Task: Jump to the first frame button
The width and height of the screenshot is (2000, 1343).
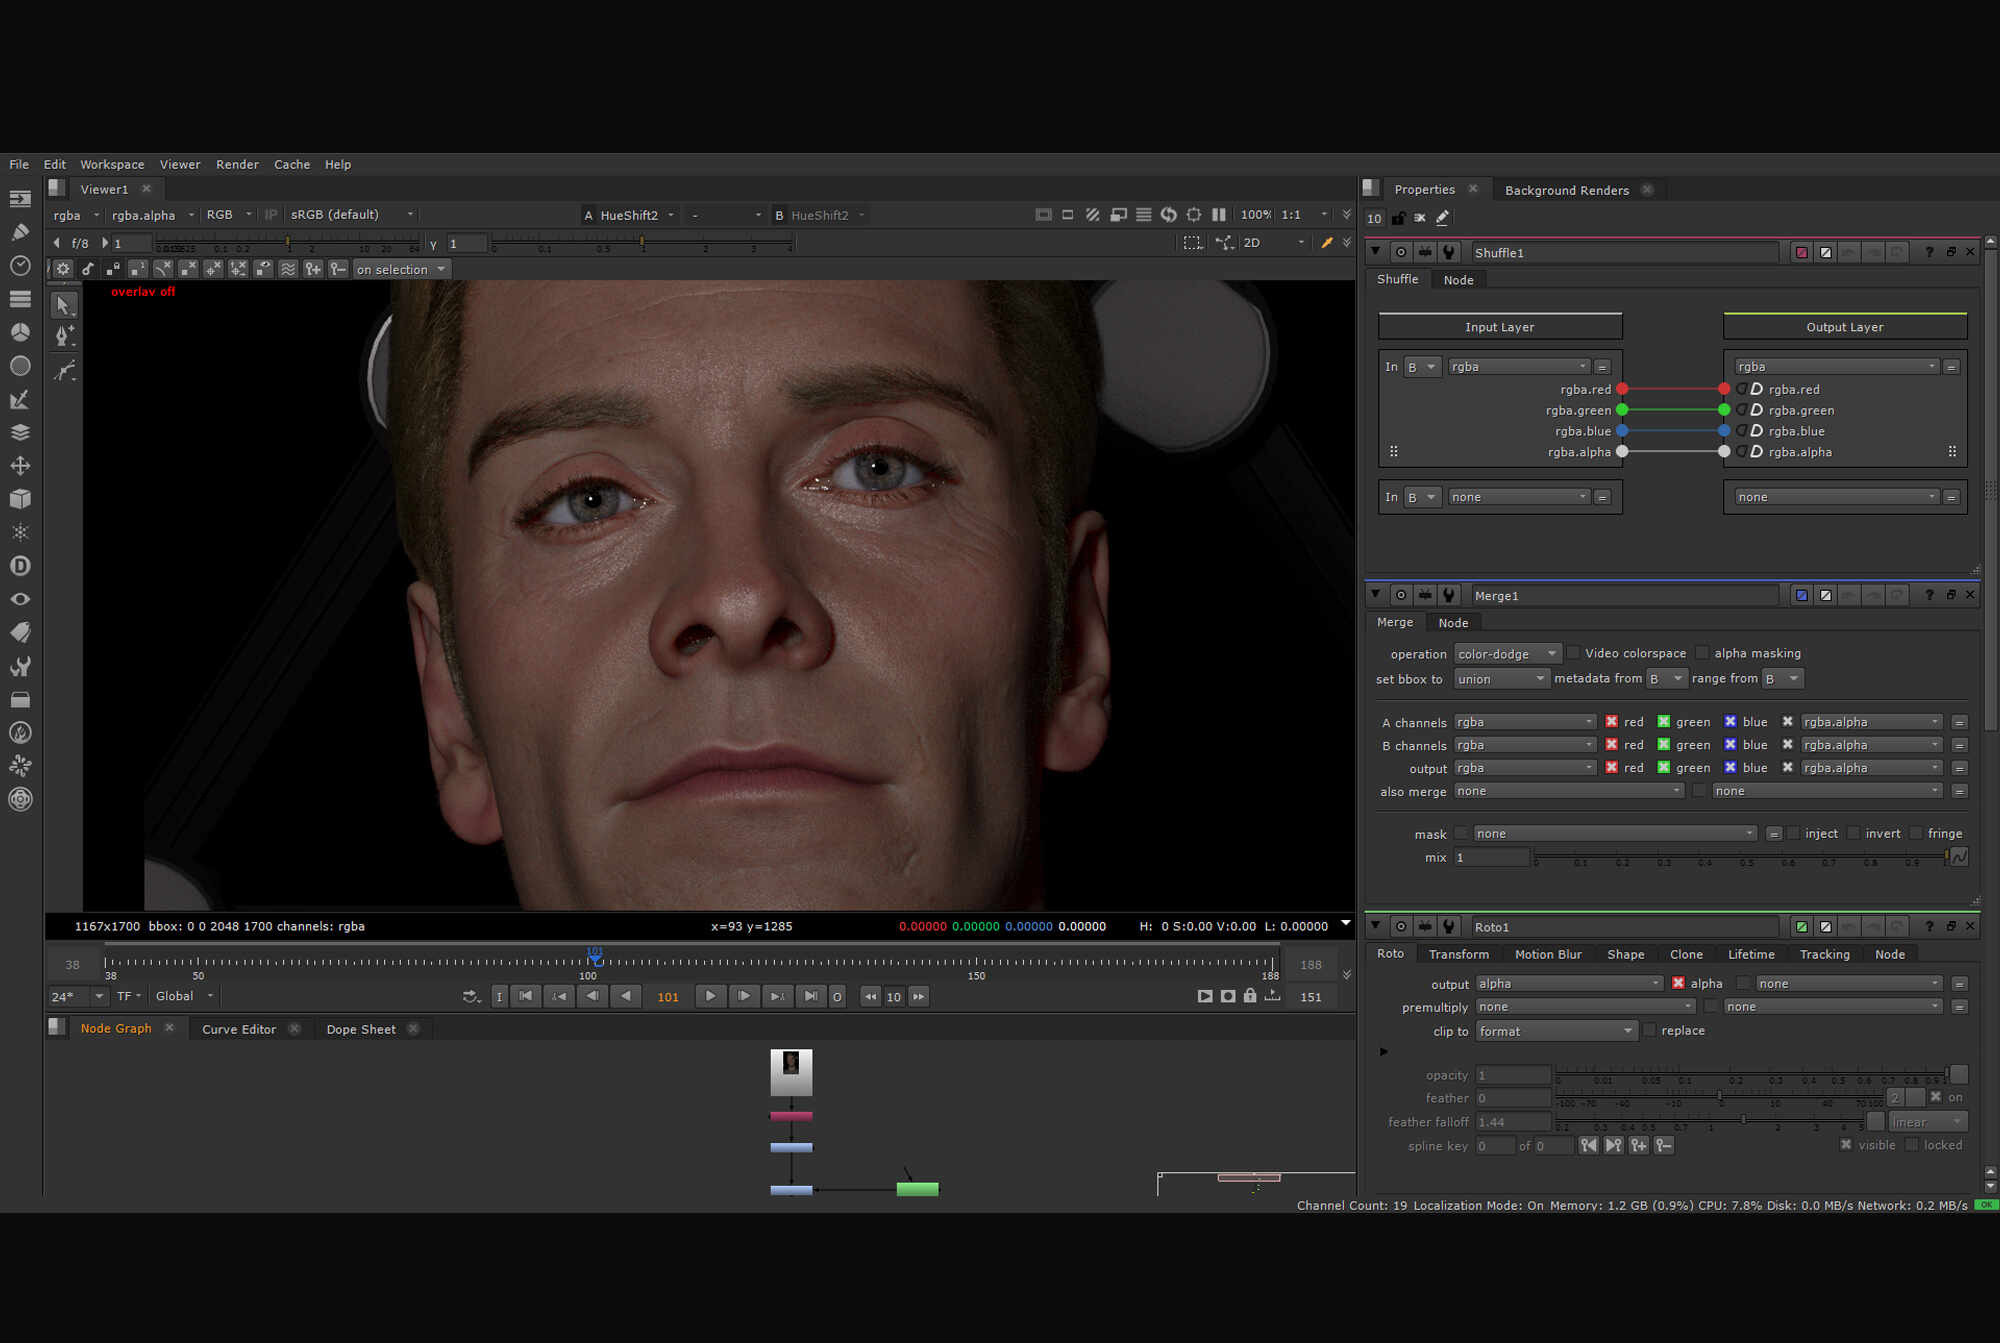Action: pos(525,996)
